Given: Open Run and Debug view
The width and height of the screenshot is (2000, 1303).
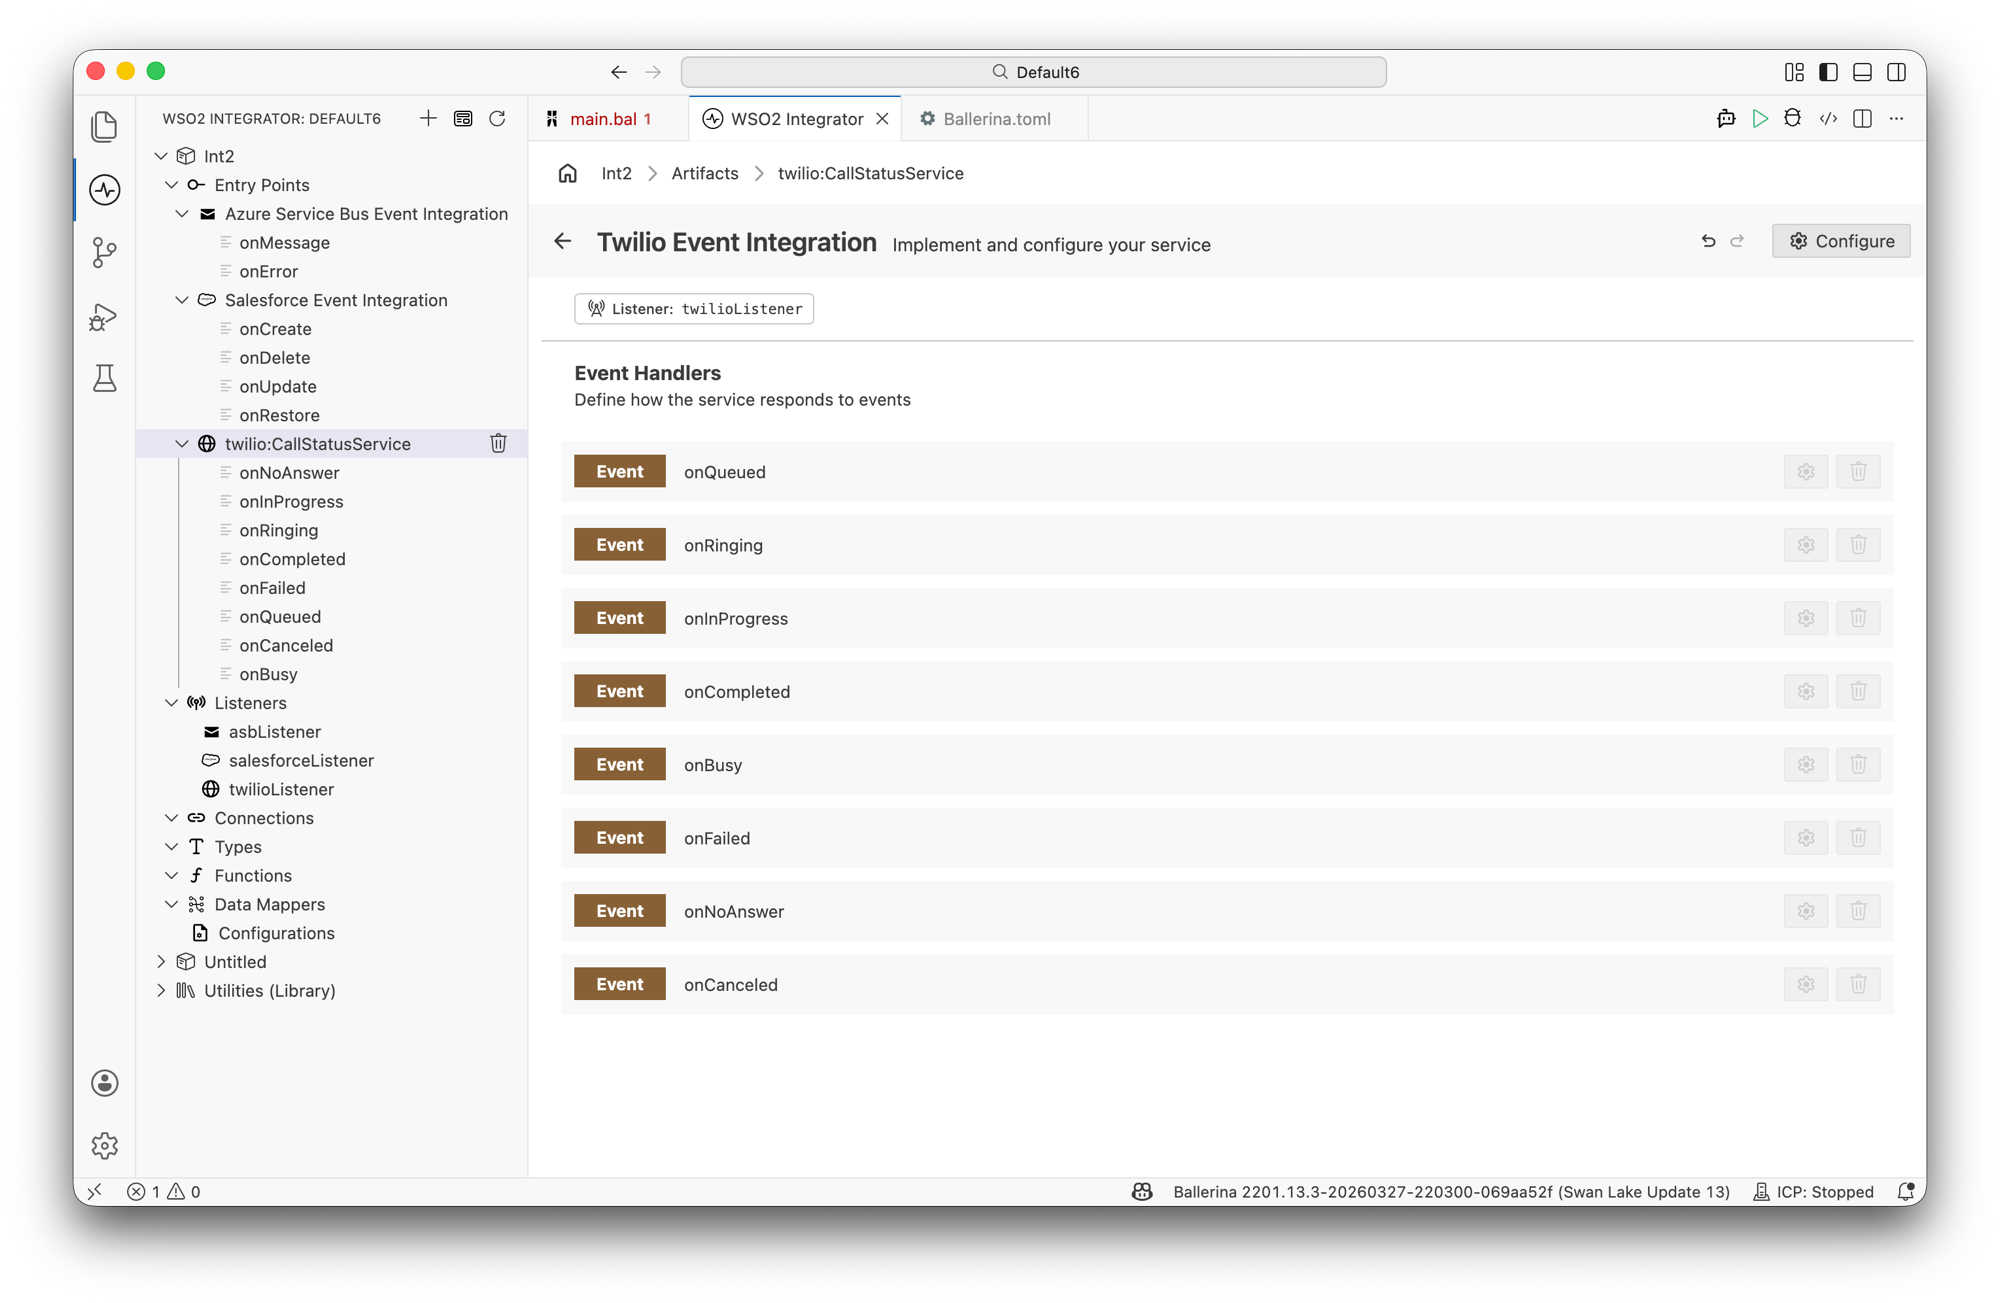Looking at the screenshot, I should coord(104,317).
